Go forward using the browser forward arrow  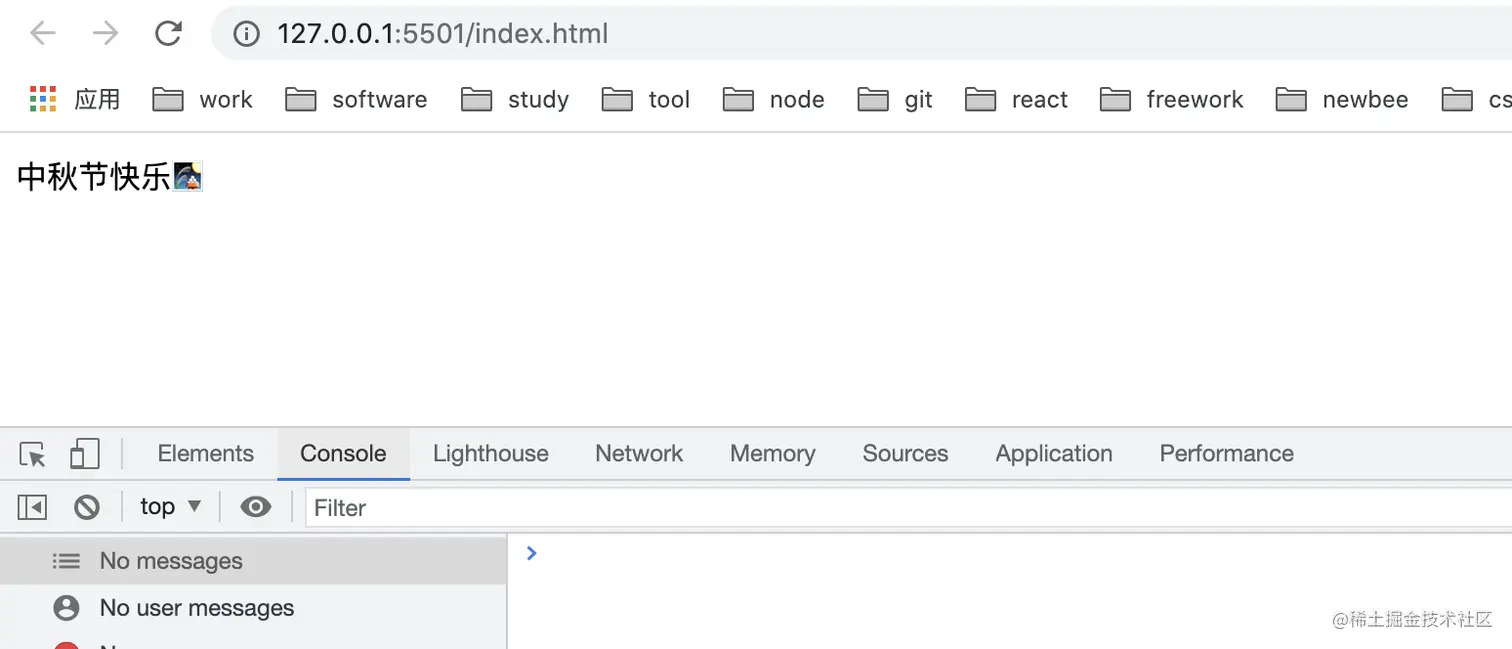point(105,34)
